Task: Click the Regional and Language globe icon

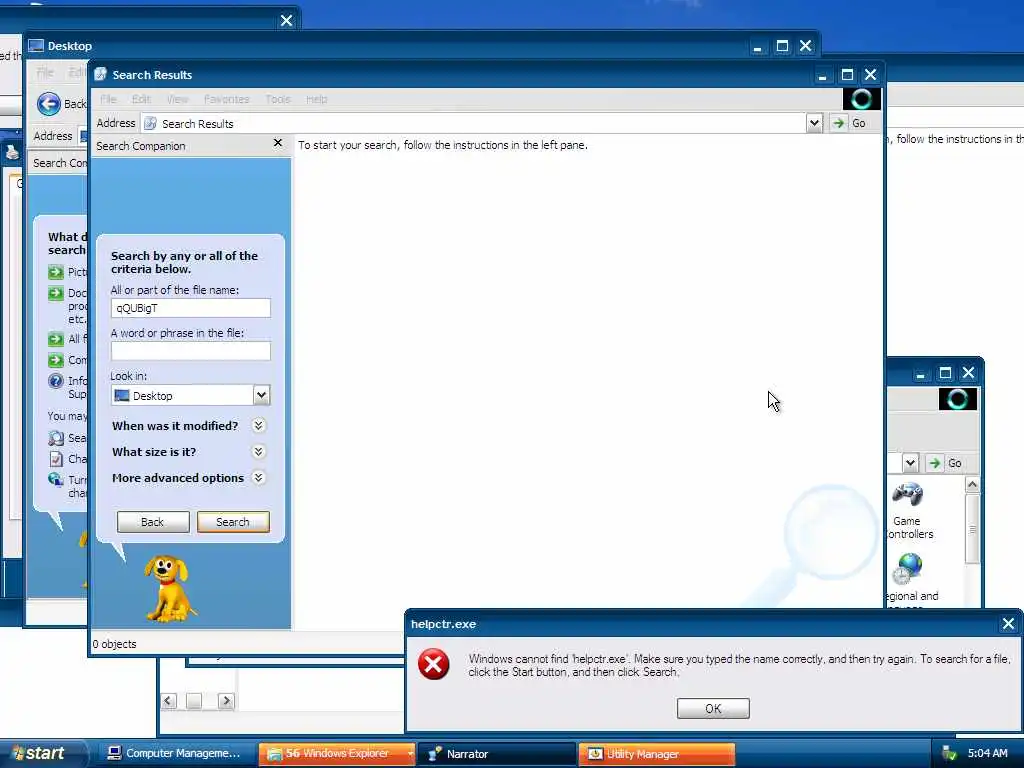Action: (908, 568)
